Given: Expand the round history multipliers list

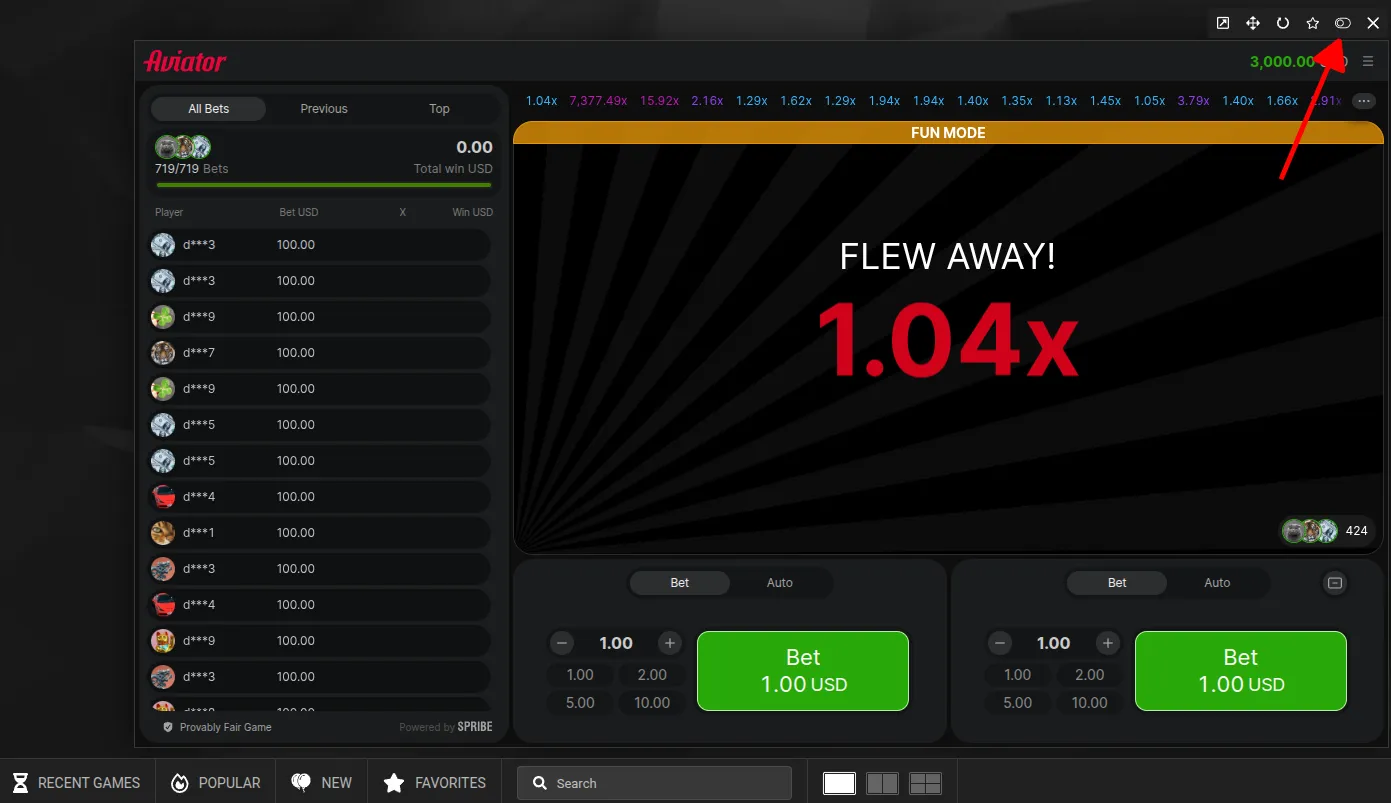Looking at the screenshot, I should [x=1363, y=101].
